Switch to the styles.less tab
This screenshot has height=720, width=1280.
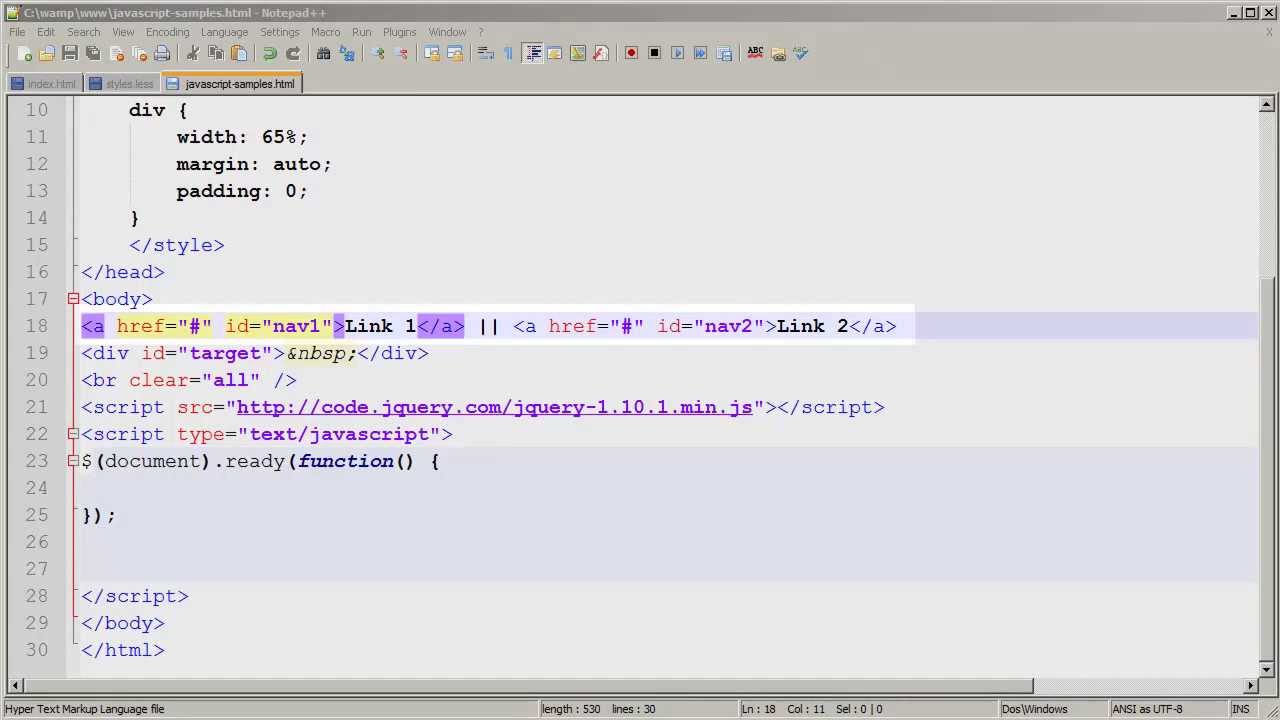click(121, 84)
